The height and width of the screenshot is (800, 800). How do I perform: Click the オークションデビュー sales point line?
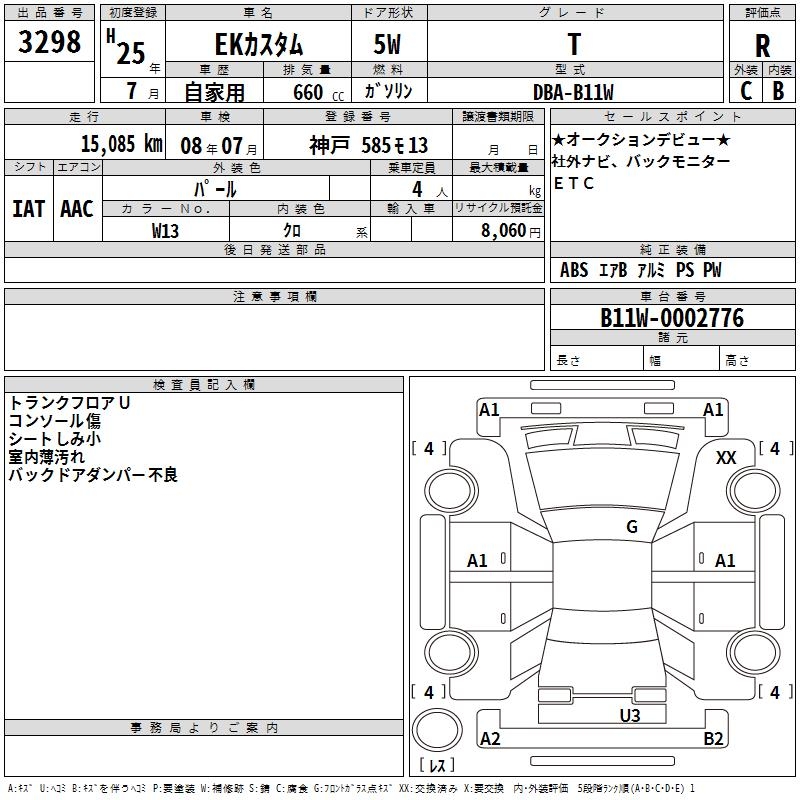[641, 139]
